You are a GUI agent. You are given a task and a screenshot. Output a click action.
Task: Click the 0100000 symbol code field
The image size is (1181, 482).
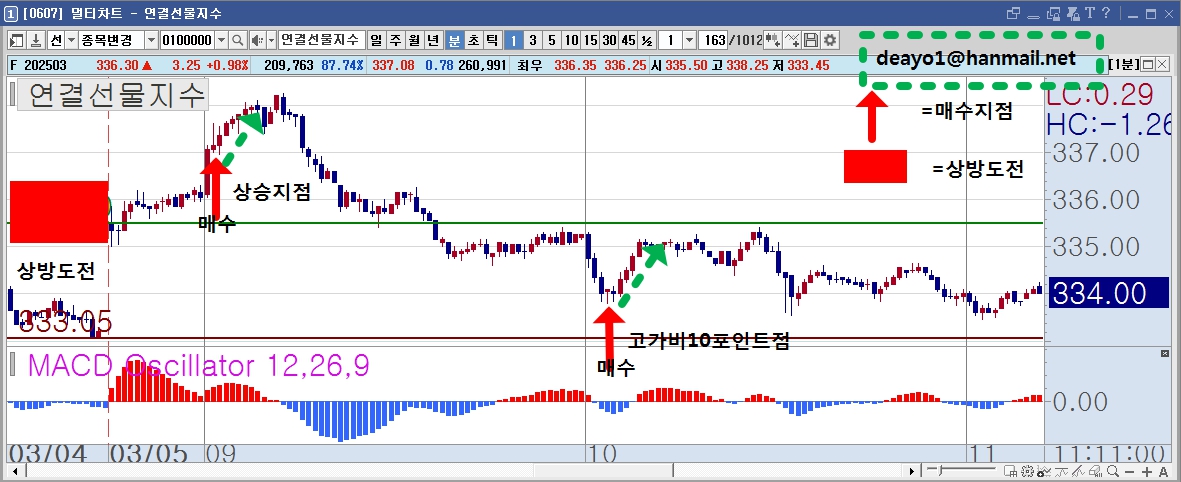188,40
